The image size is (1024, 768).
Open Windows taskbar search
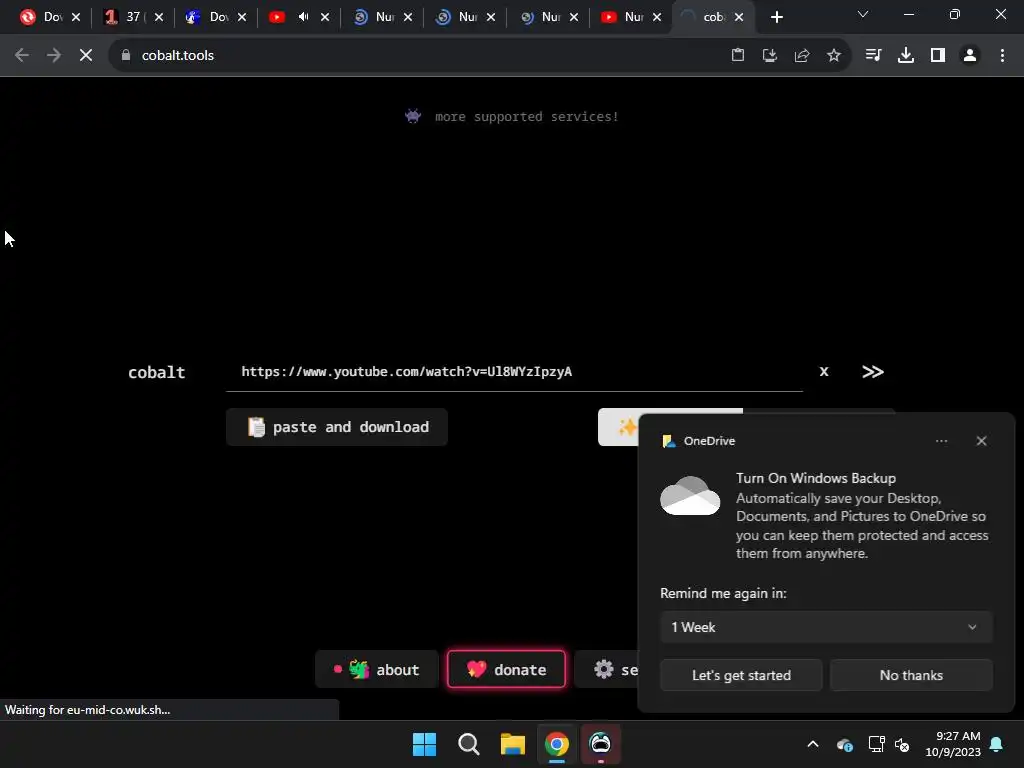(468, 744)
